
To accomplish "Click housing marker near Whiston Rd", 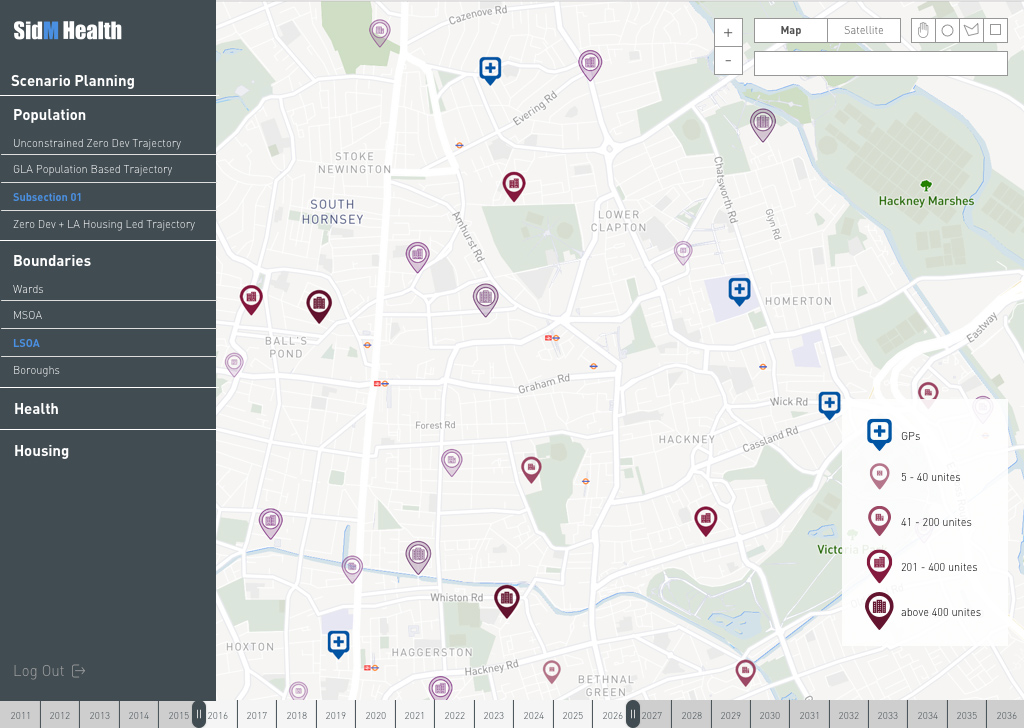I will 507,599.
